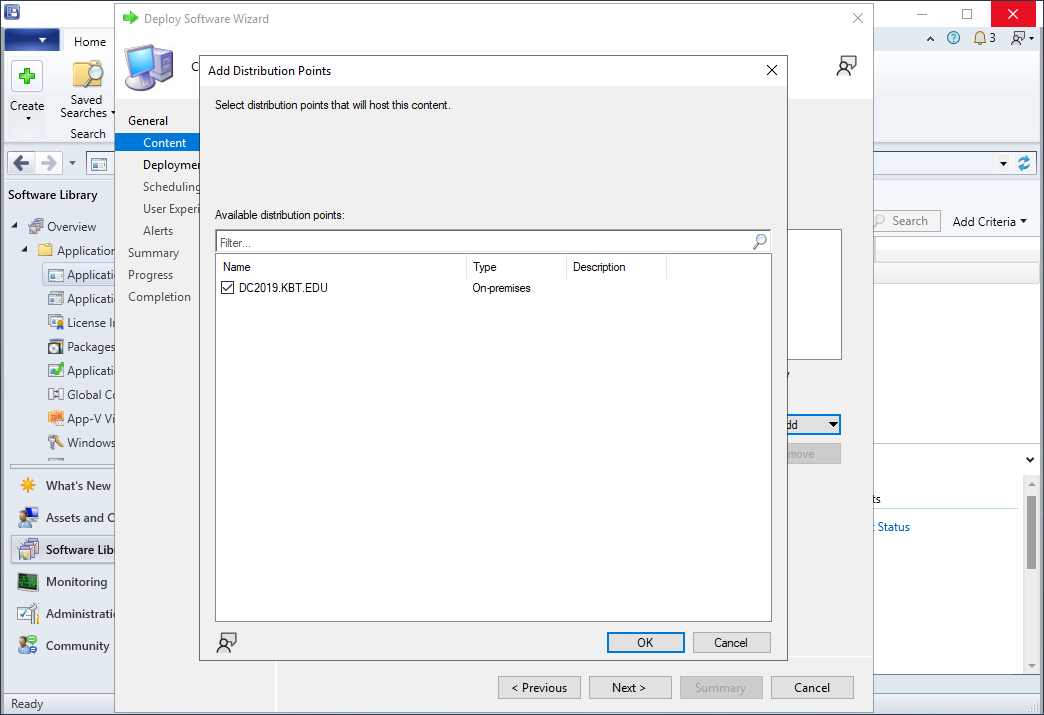Uncheck the DC2019.KBT.EDU distribution point
The height and width of the screenshot is (715, 1044).
coord(227,288)
